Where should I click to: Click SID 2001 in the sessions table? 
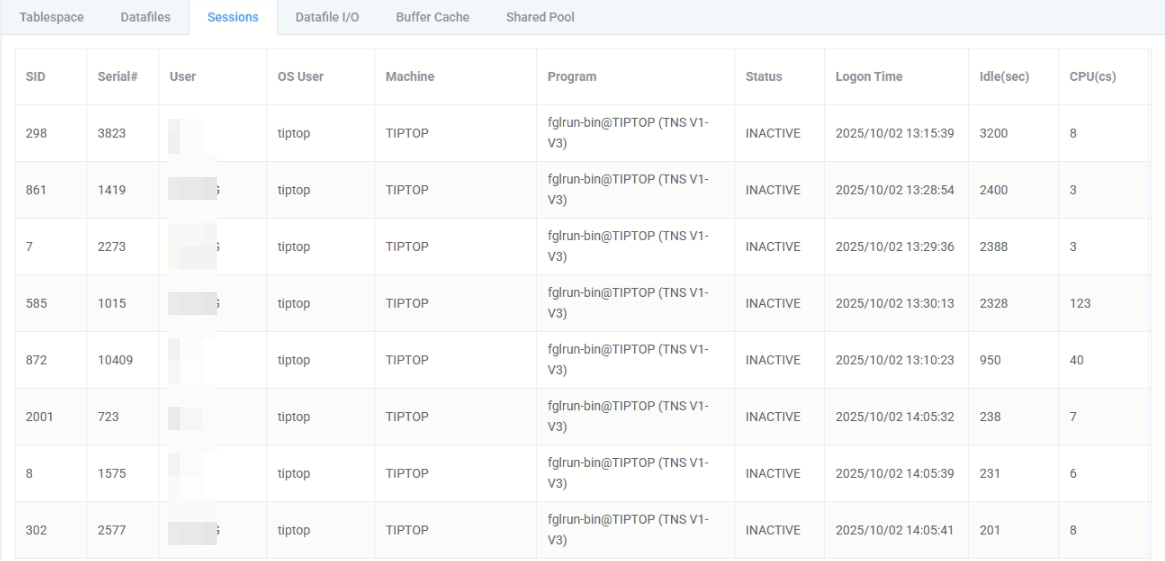40,417
